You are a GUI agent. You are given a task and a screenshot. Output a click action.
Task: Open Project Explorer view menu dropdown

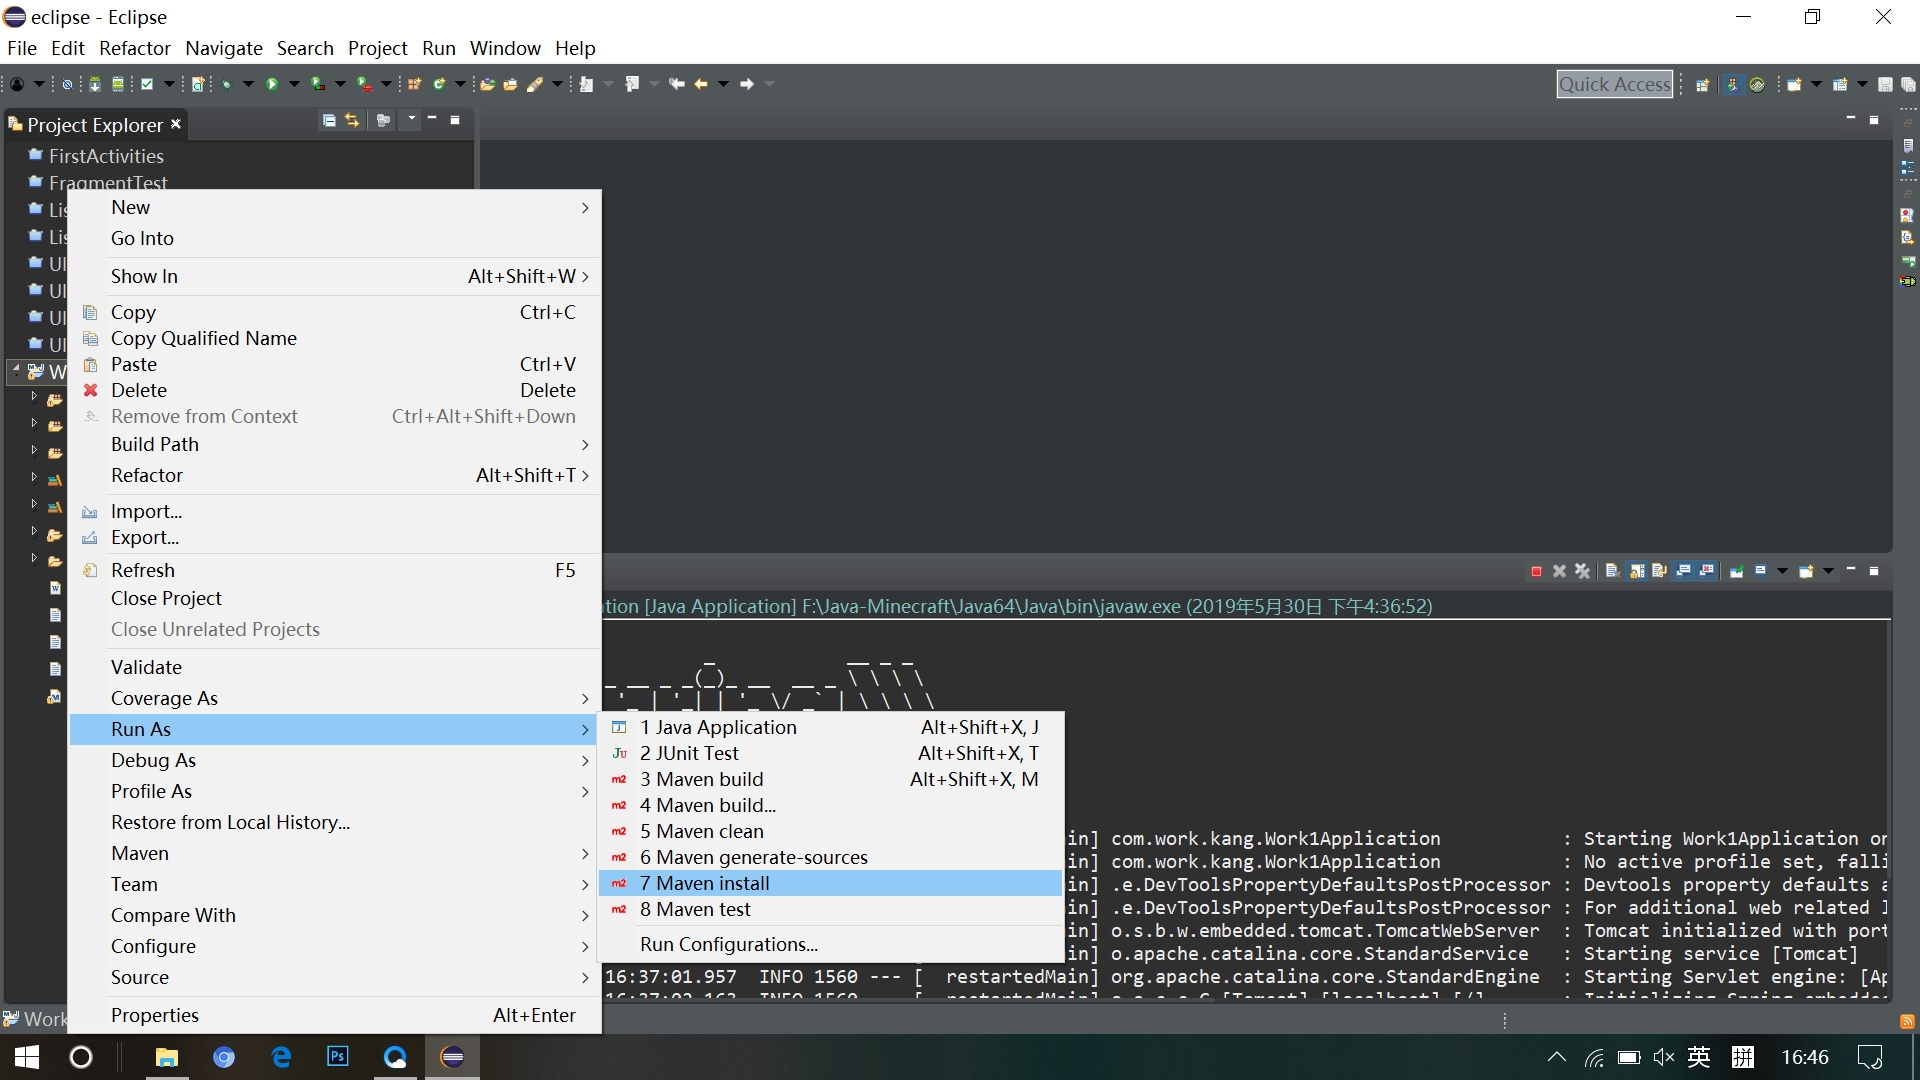411,119
